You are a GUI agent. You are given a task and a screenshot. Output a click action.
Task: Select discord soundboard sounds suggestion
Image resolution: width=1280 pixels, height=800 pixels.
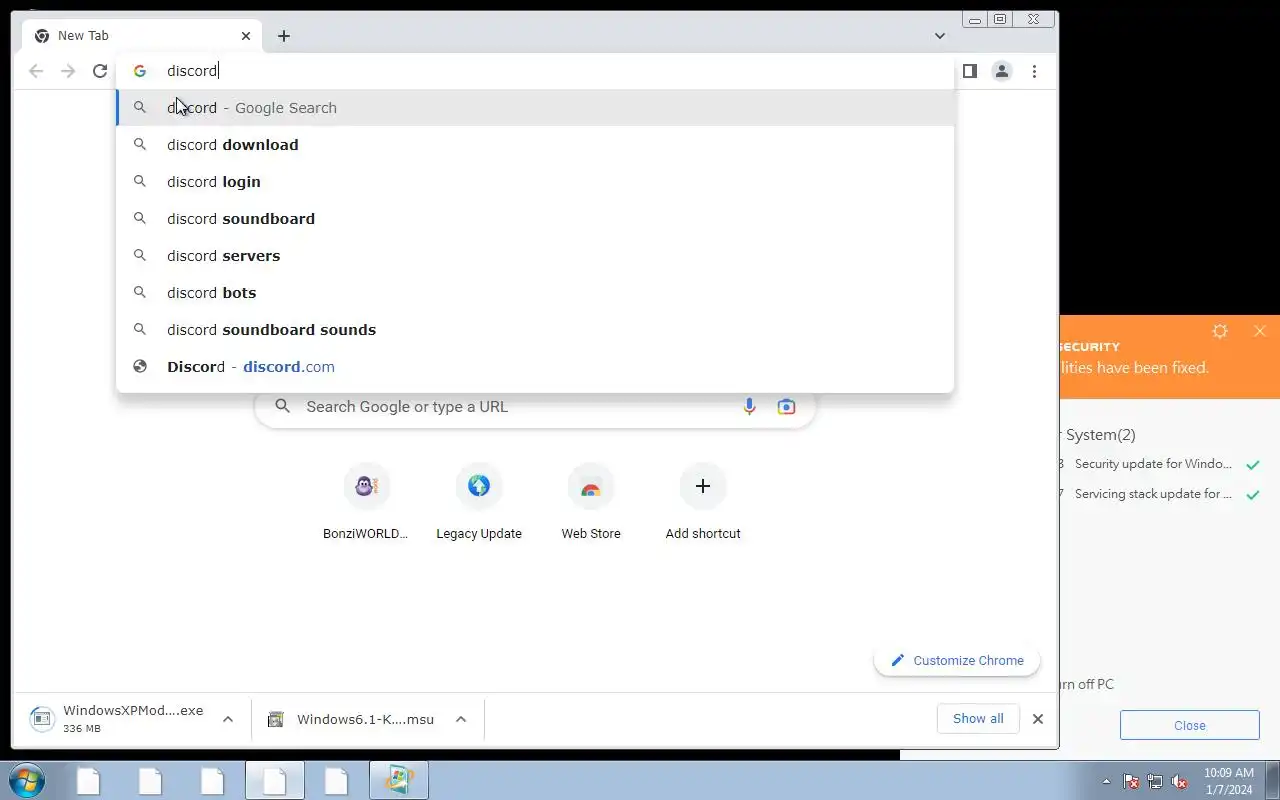click(x=535, y=330)
